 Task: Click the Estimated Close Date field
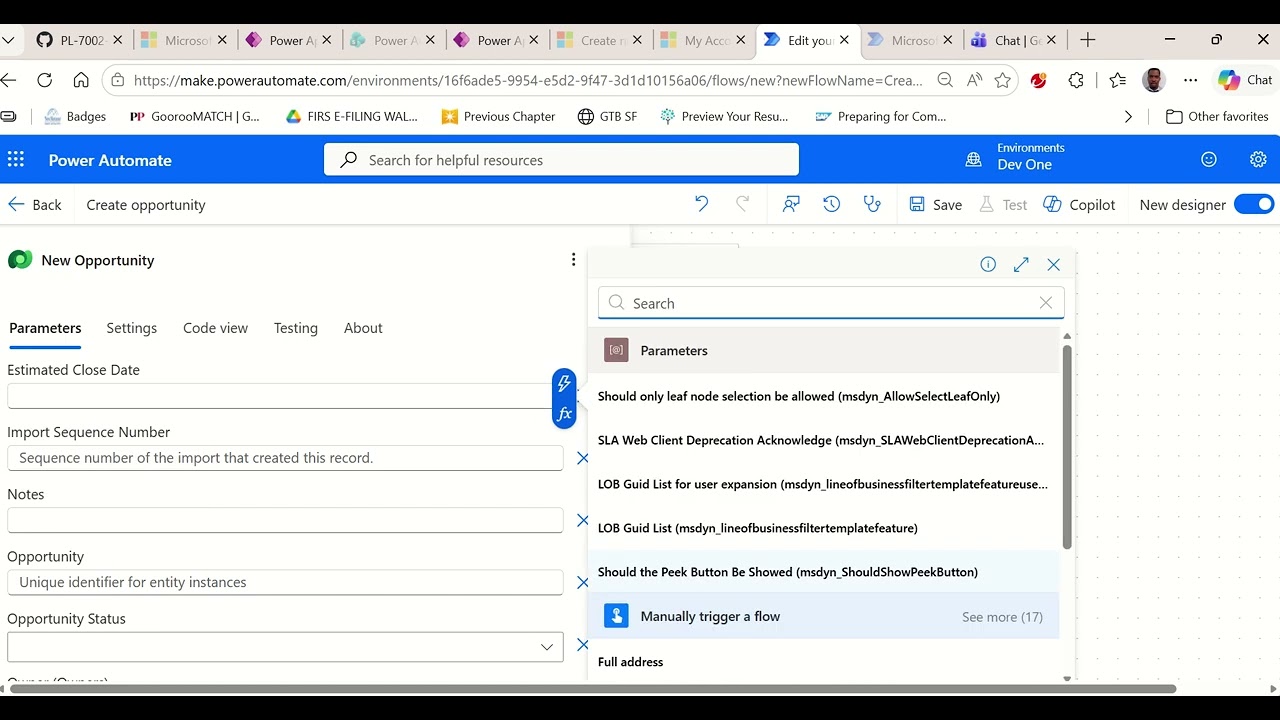click(x=279, y=396)
